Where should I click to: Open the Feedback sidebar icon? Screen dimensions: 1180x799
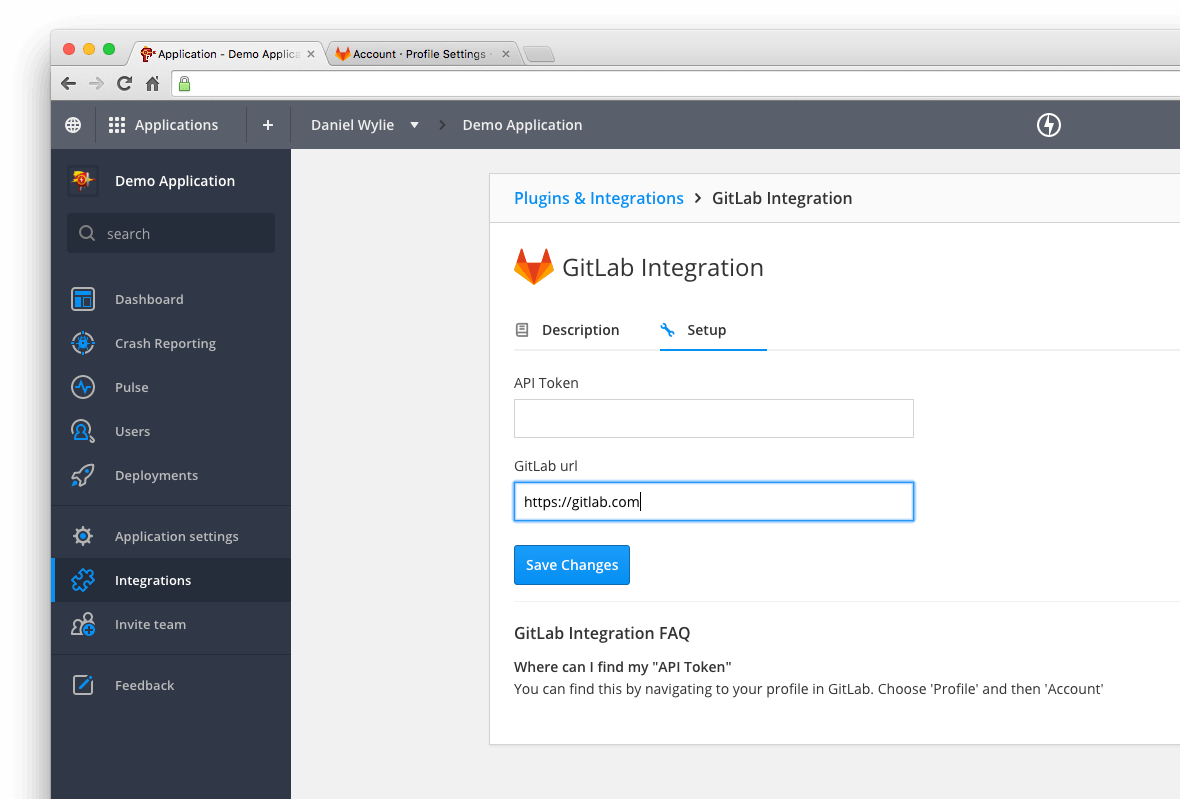82,685
